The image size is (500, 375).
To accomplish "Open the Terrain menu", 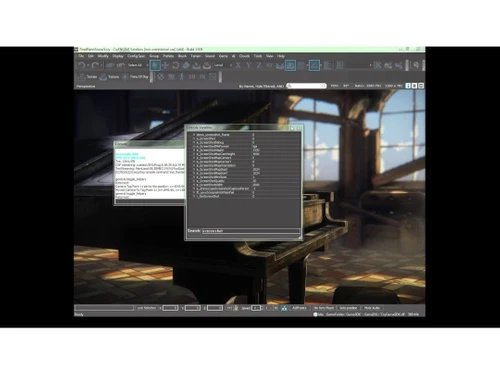I will (196, 56).
